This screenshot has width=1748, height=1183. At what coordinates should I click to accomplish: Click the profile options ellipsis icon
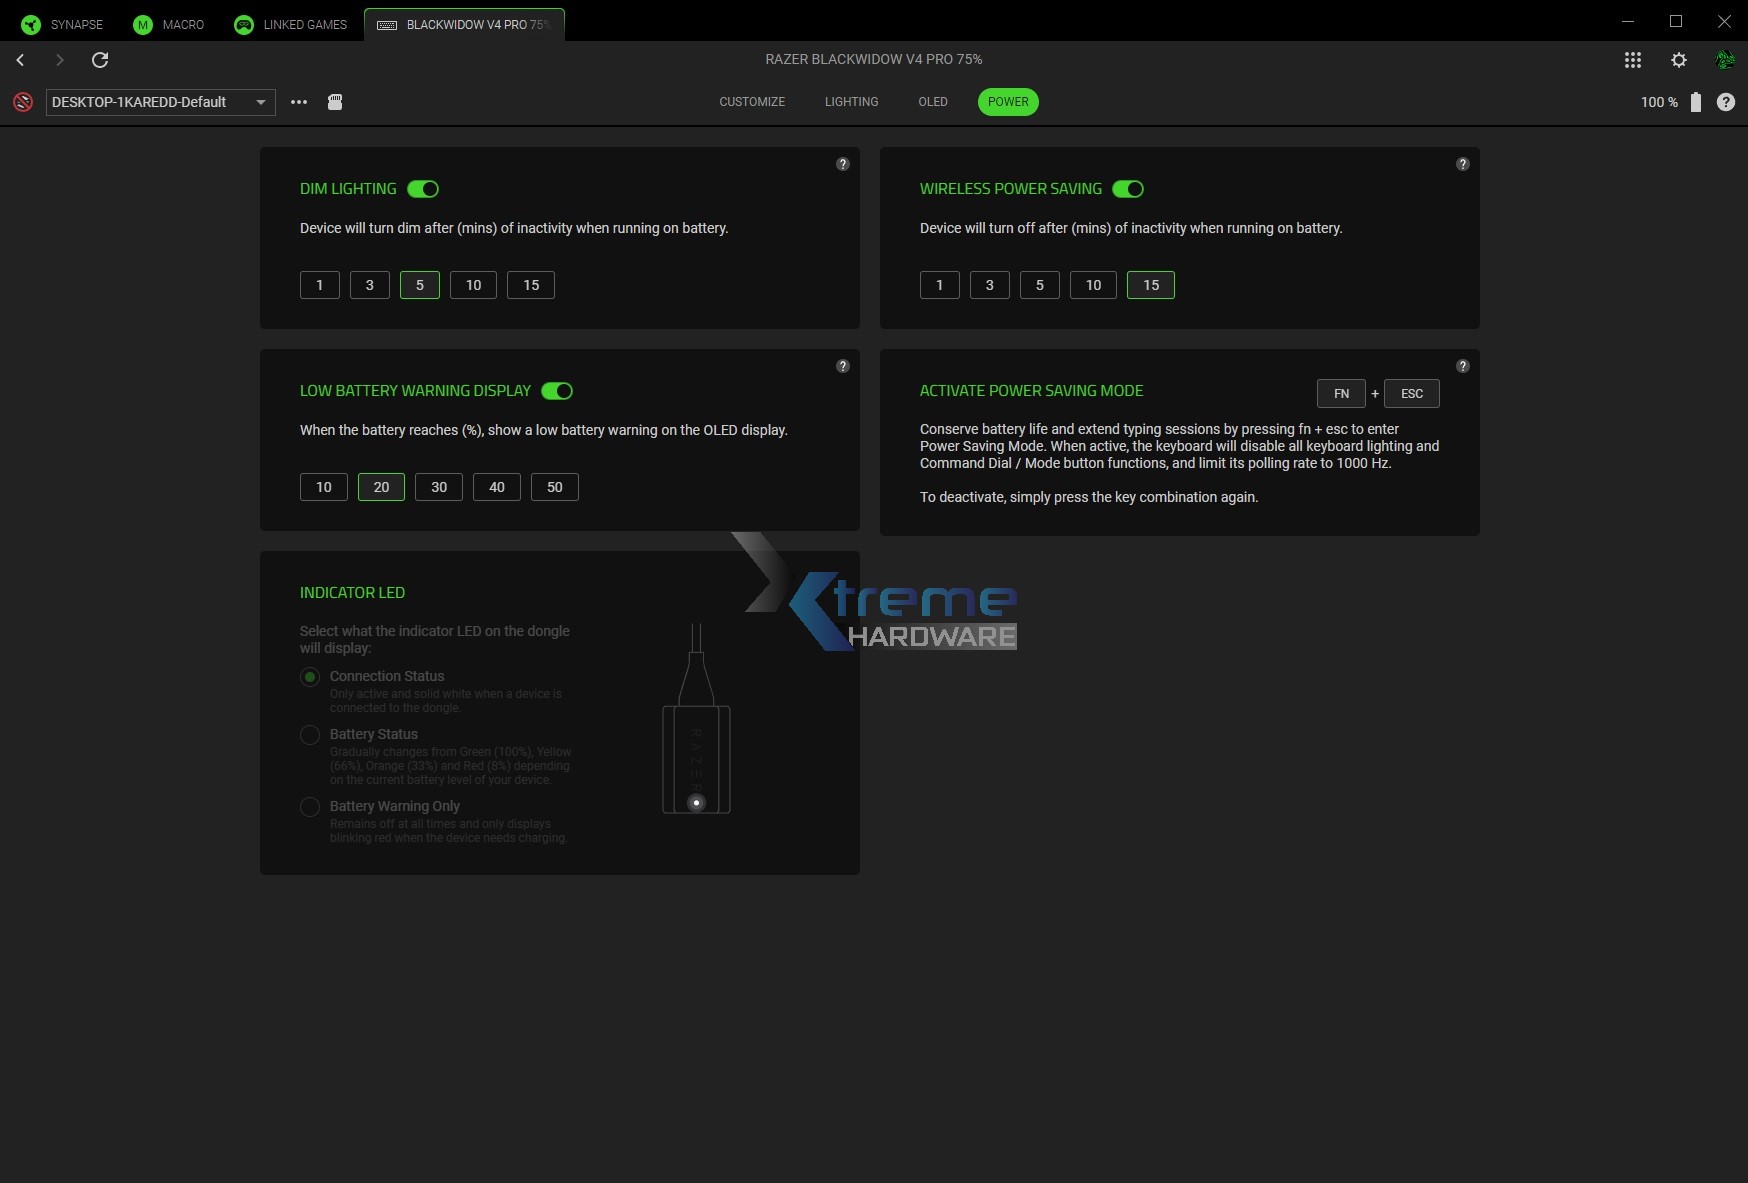[298, 101]
